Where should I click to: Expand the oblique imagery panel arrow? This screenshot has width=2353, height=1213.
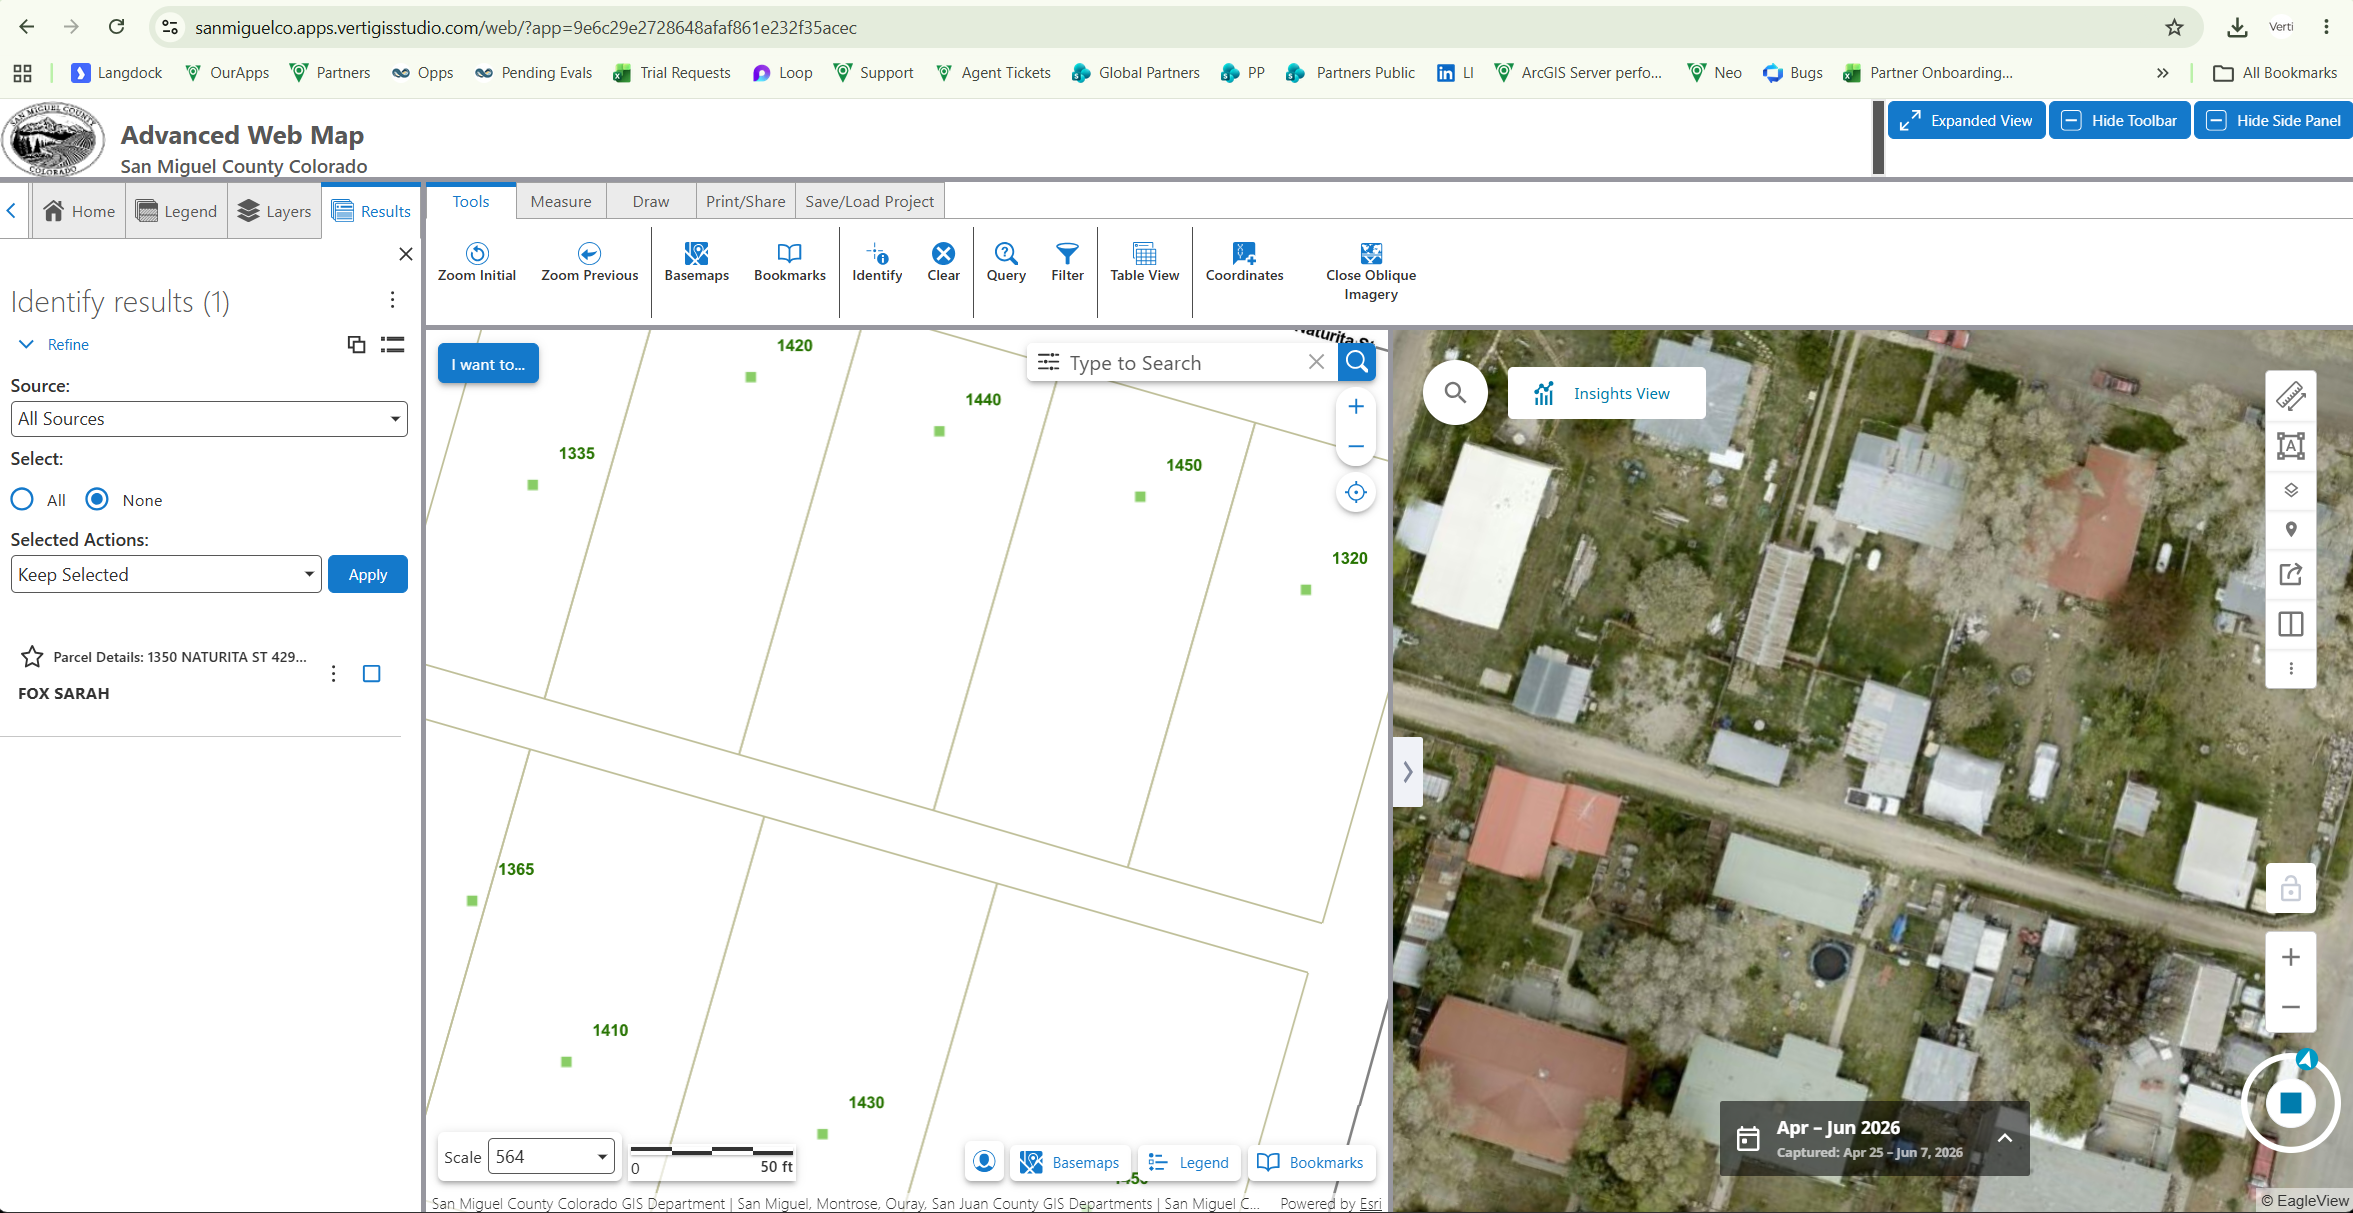point(1408,772)
